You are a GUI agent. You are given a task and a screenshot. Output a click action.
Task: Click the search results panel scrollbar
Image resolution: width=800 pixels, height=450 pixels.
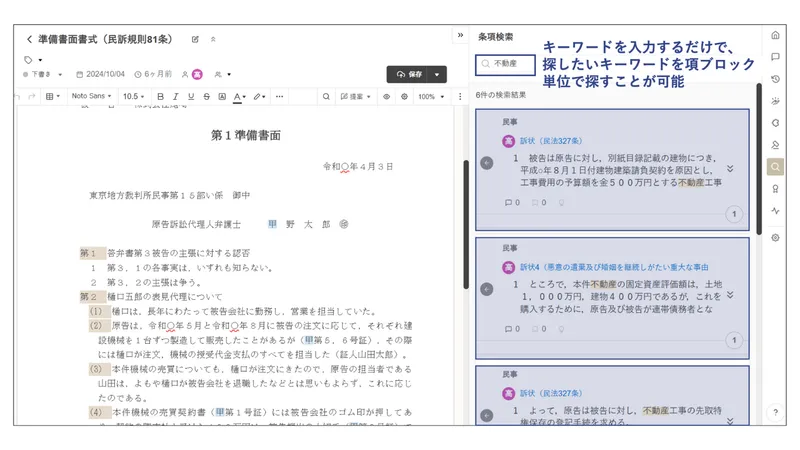click(759, 159)
